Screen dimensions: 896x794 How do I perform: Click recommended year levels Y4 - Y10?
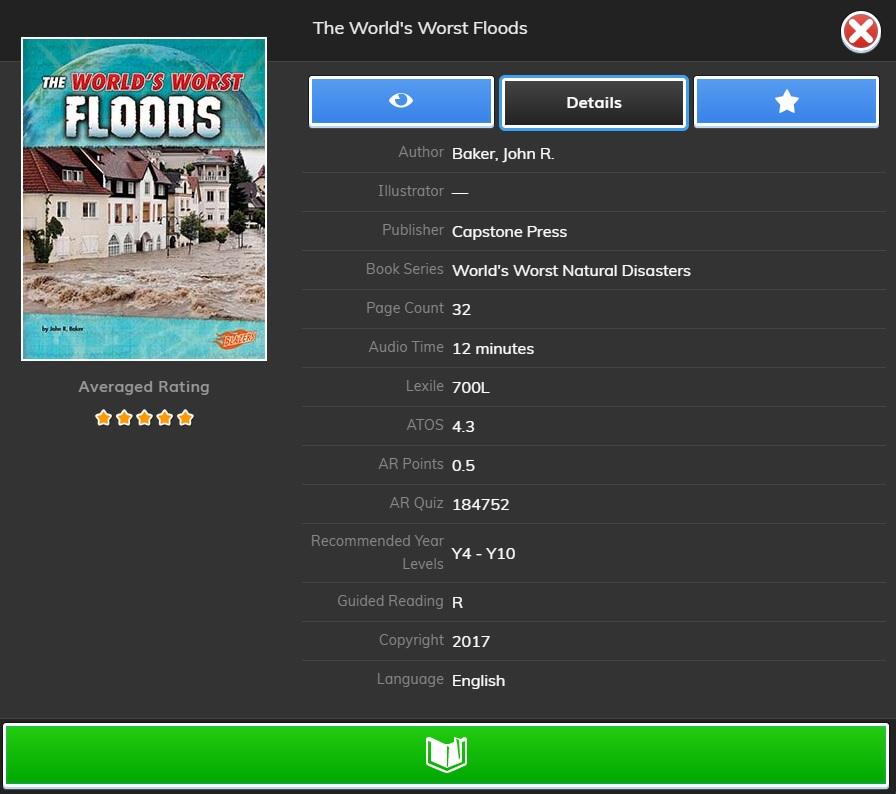484,554
